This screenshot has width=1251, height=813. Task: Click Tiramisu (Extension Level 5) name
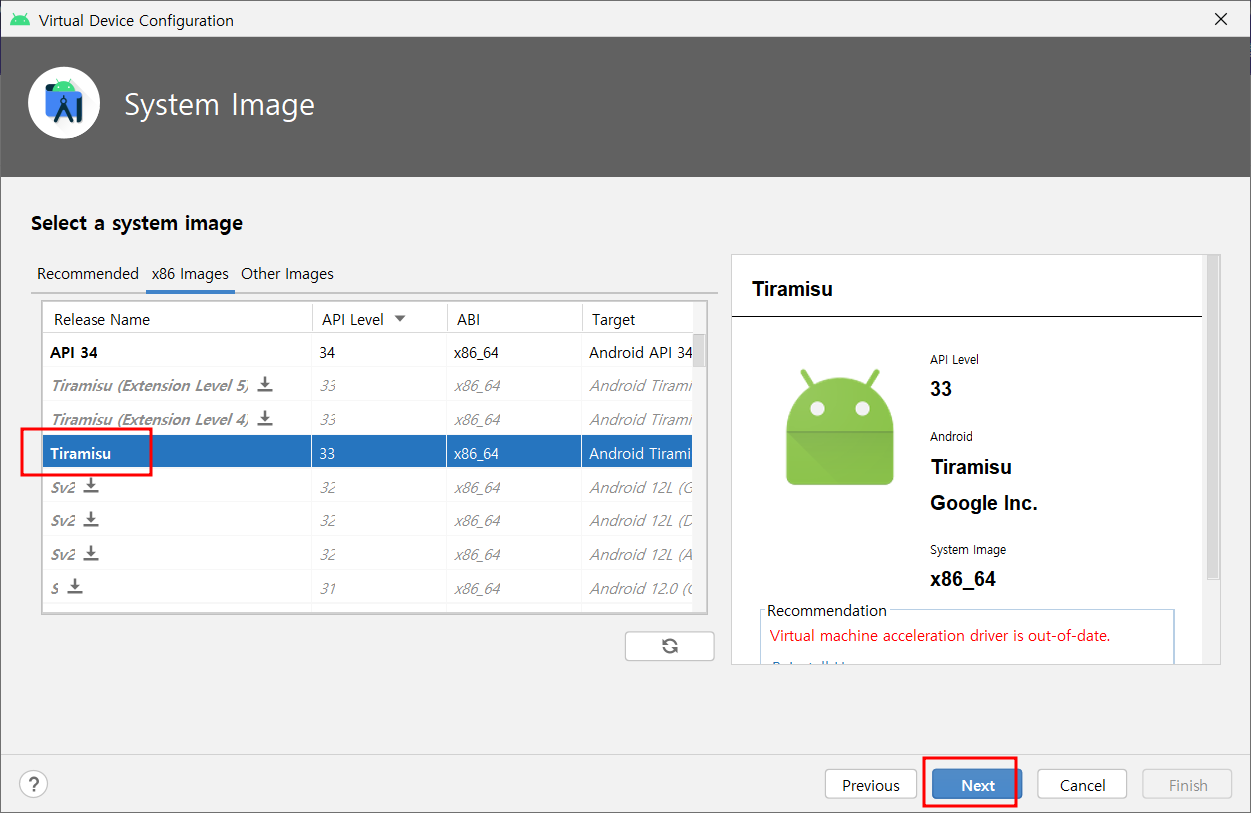pyautogui.click(x=150, y=385)
